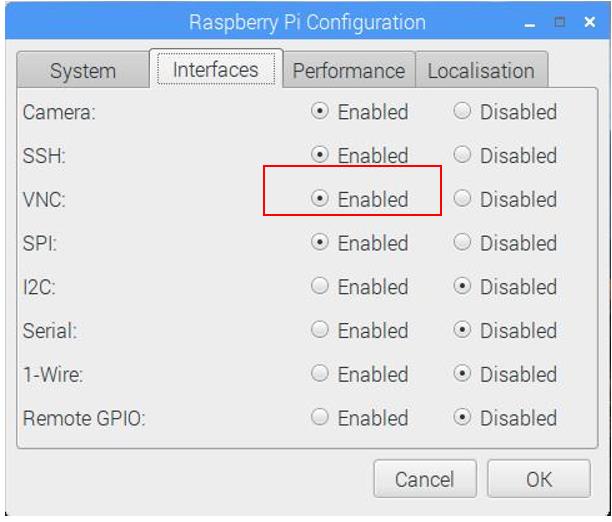Screen dimensions: 612x522
Task: Minimize the Raspberry Pi Configuration window
Action: pyautogui.click(x=541, y=21)
